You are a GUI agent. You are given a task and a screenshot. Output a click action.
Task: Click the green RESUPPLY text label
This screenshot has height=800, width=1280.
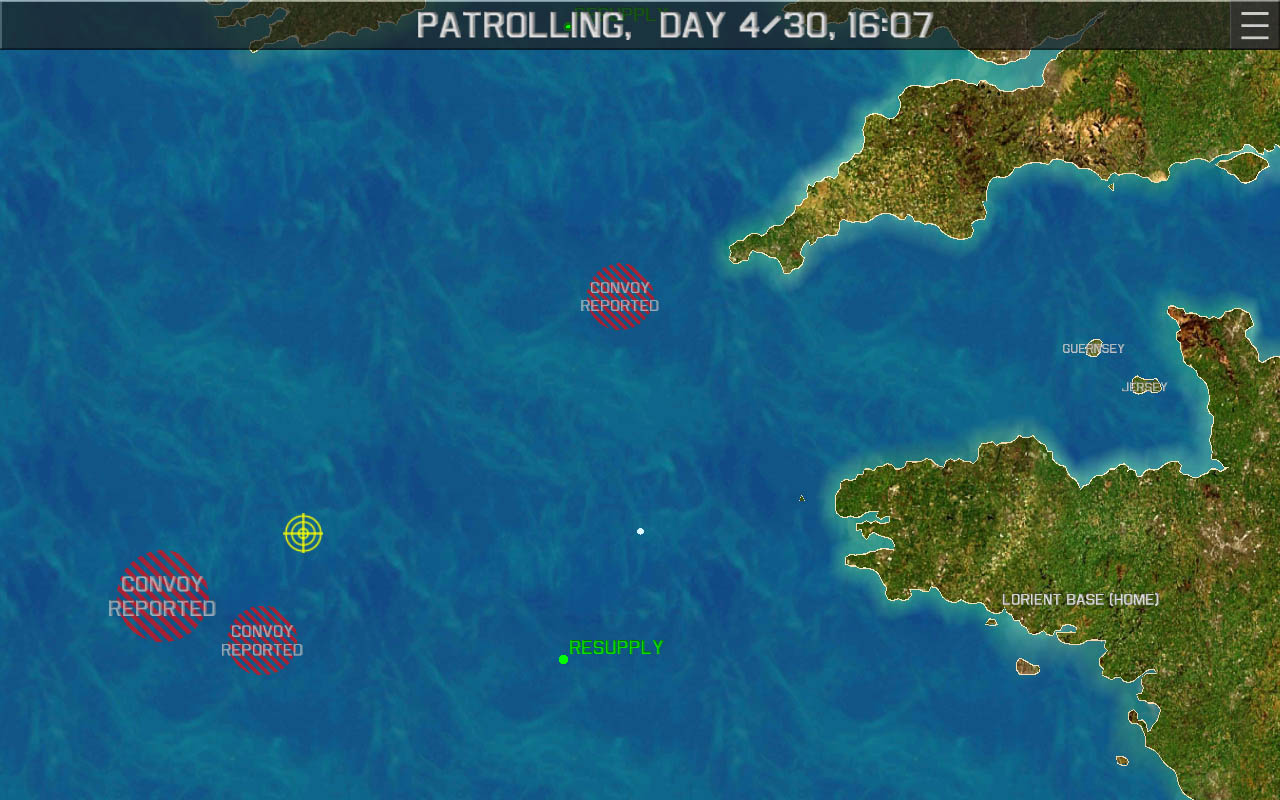tap(616, 648)
